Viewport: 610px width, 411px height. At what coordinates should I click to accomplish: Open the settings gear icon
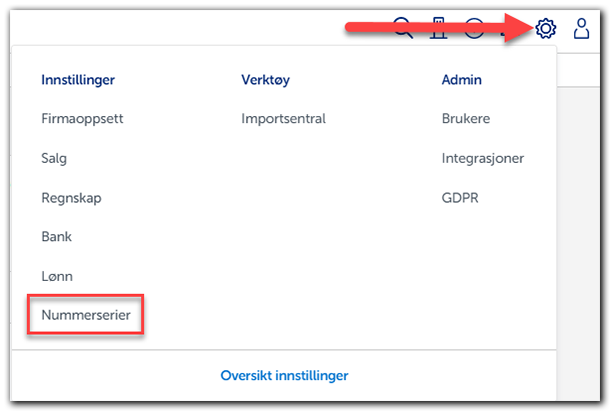[545, 29]
